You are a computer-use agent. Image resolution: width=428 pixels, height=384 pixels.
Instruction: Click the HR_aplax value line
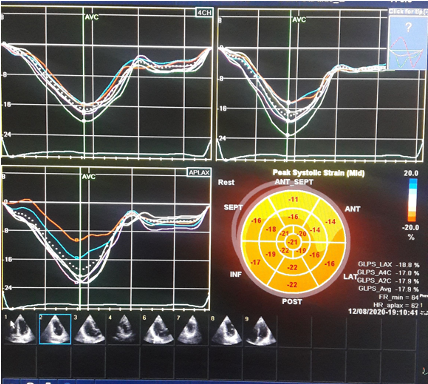395,305
